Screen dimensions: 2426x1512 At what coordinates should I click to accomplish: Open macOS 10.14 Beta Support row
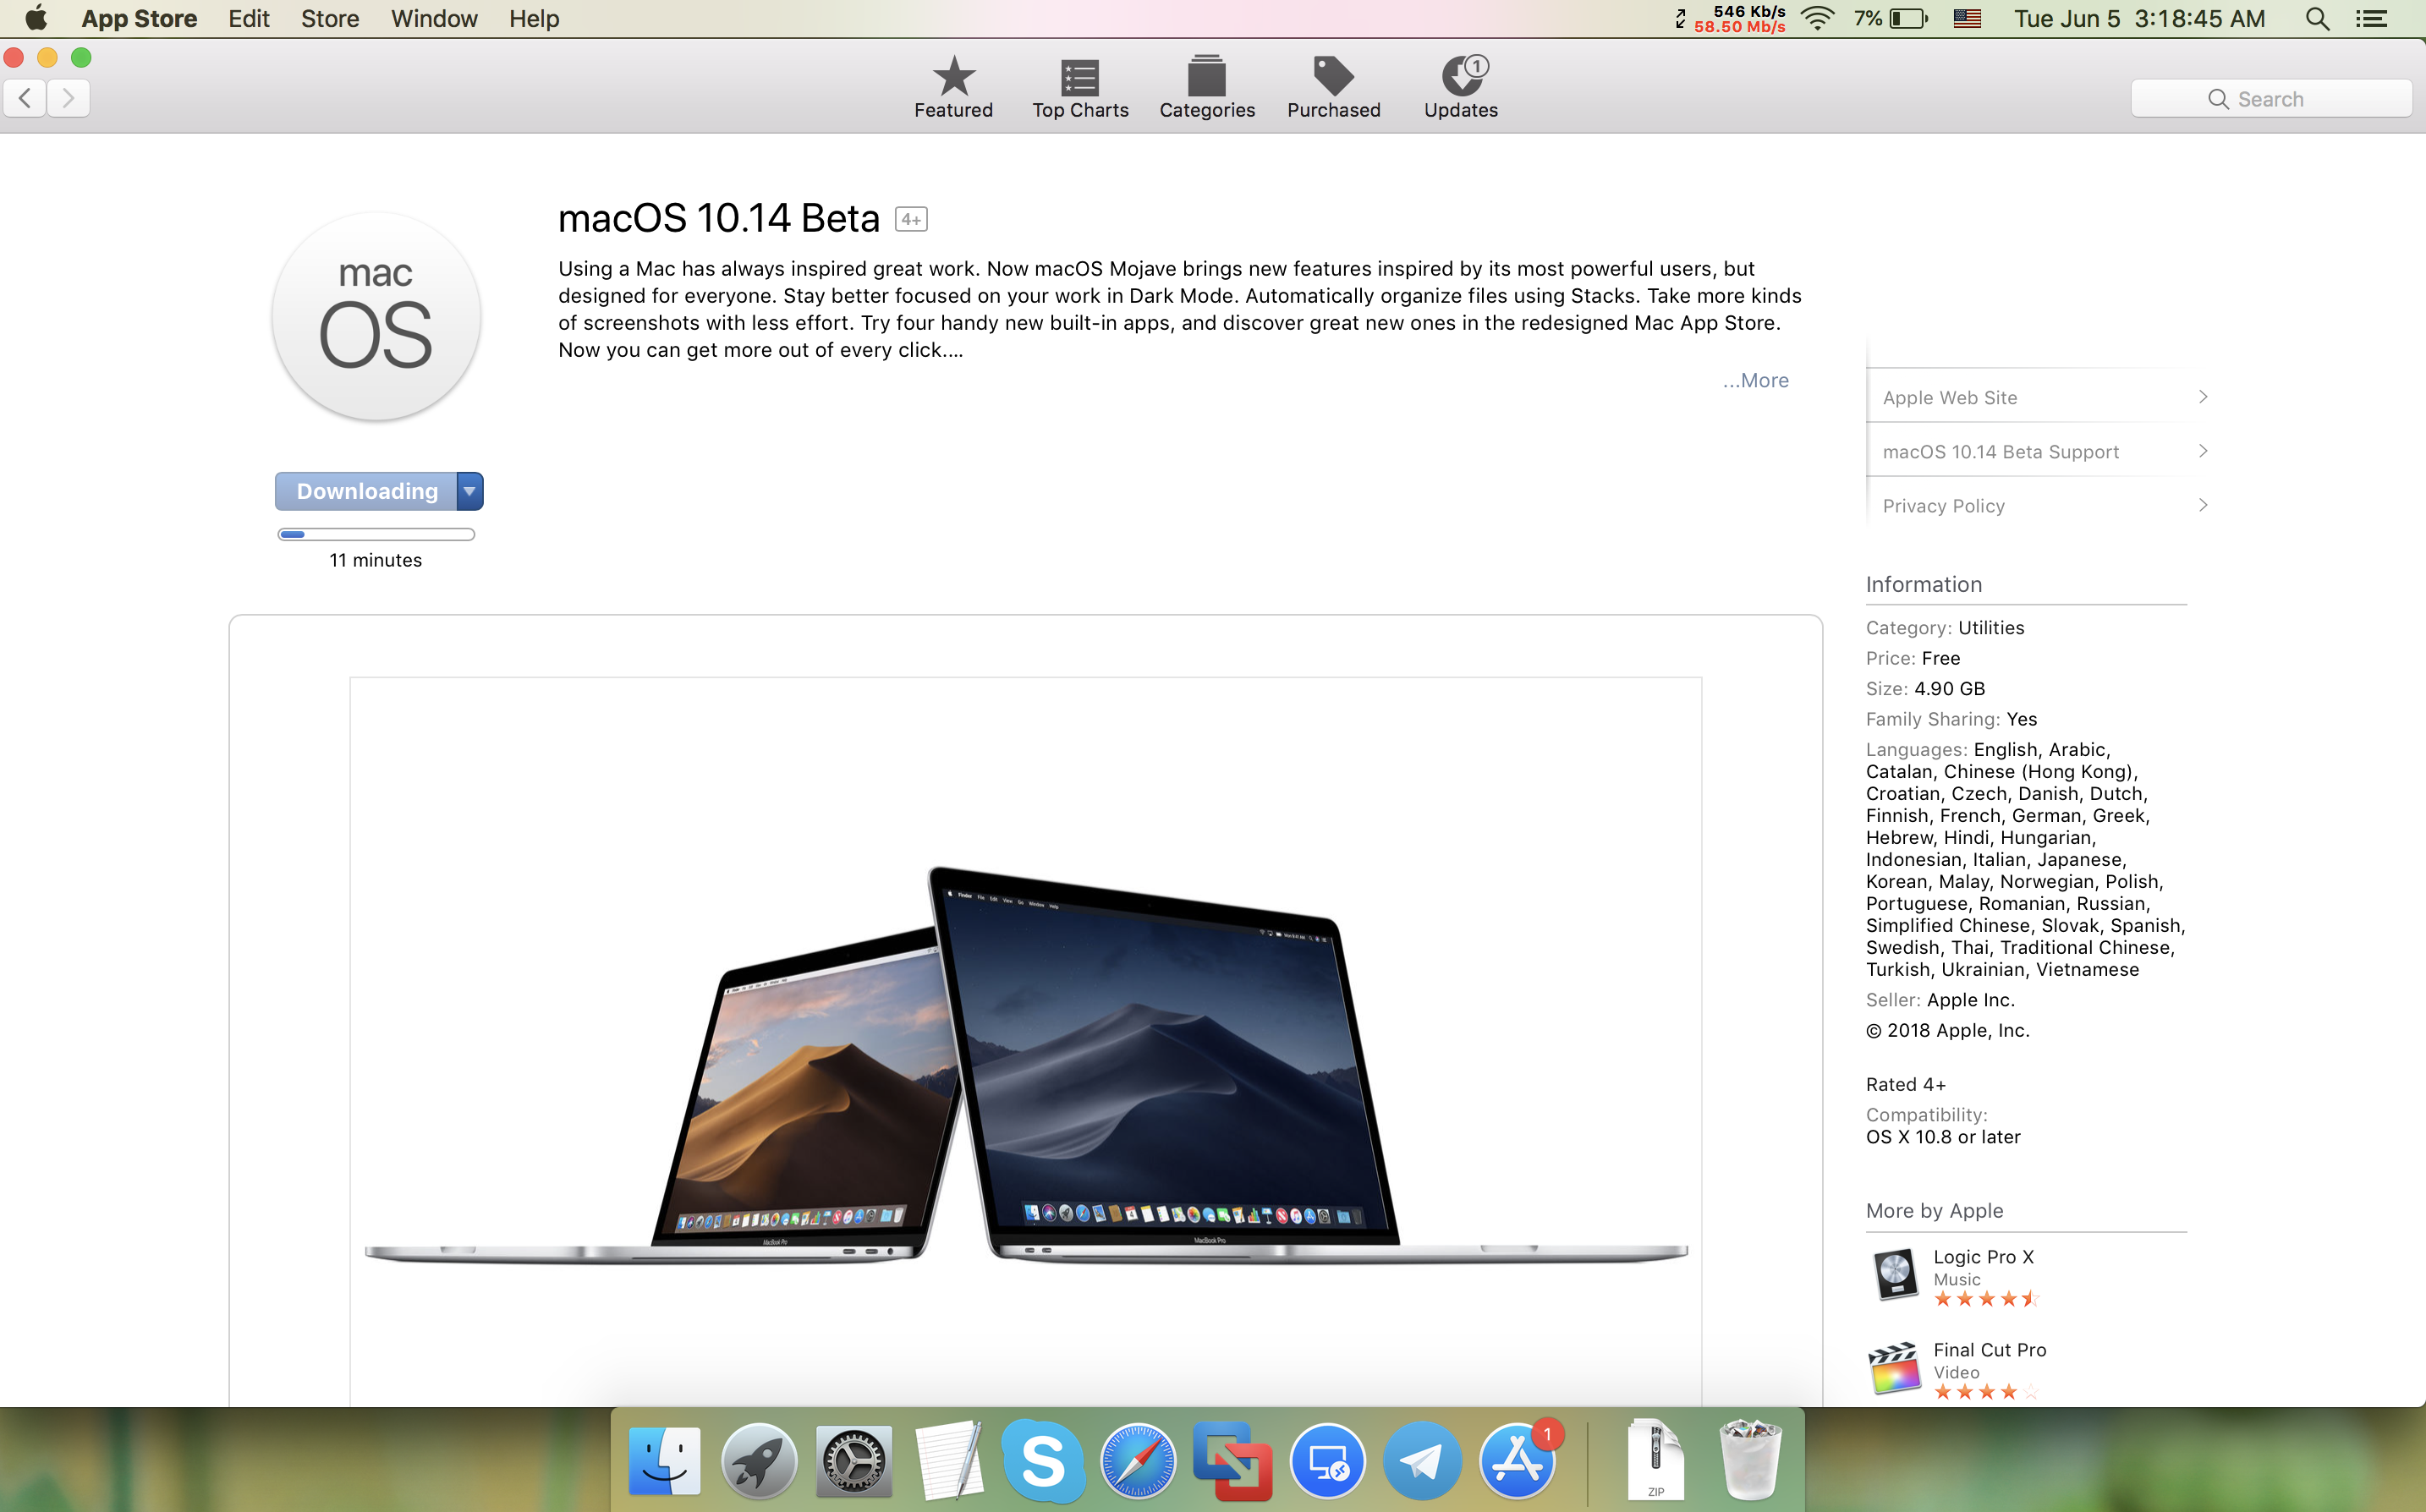(2040, 451)
